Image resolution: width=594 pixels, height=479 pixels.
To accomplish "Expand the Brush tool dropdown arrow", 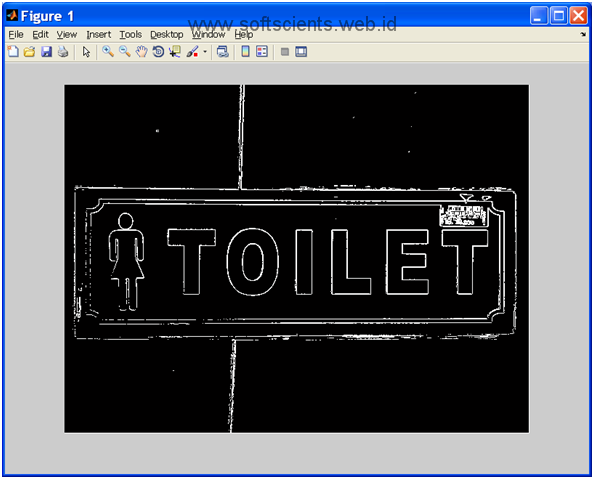I will tap(205, 52).
